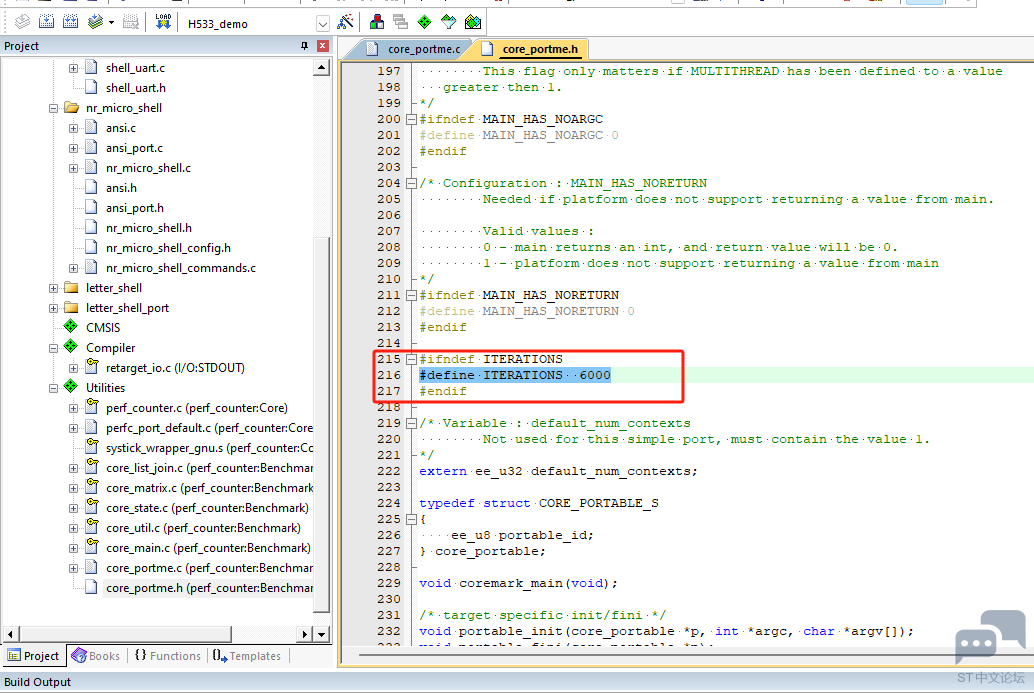The height and width of the screenshot is (693, 1034).
Task: Open the Batch Build dropdown arrow
Action: pyautogui.click(x=111, y=22)
